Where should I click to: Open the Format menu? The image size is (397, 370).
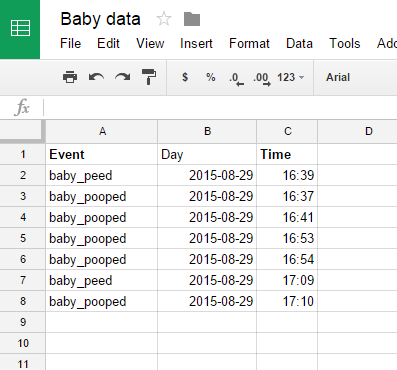pos(249,43)
